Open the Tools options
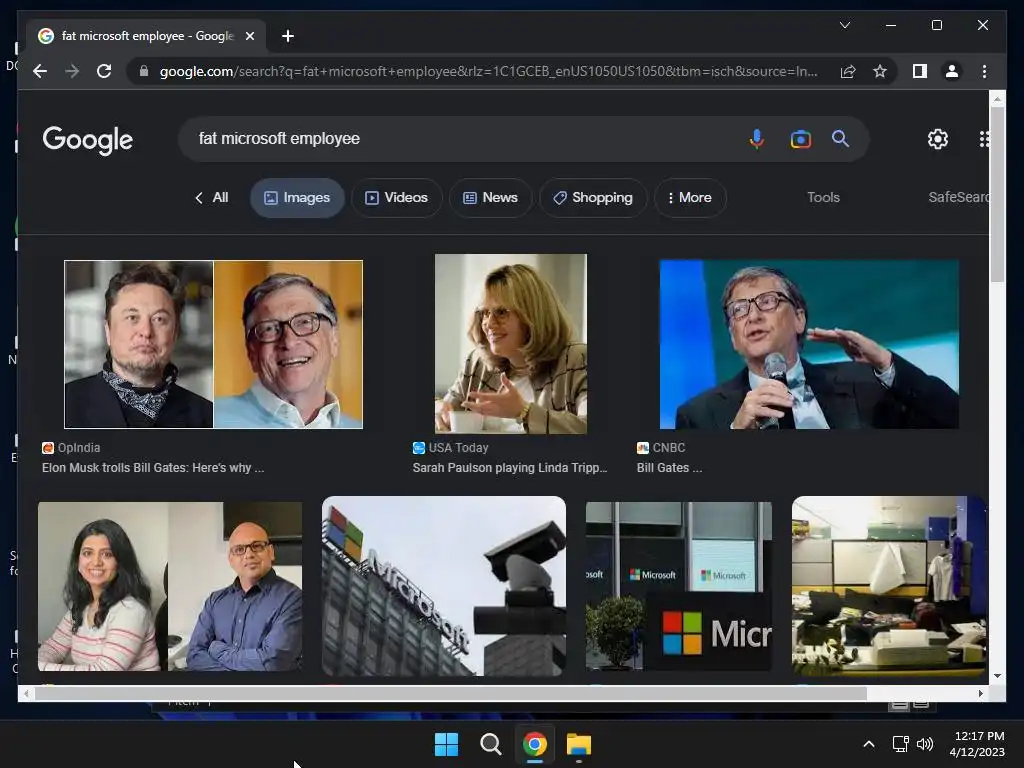This screenshot has width=1024, height=768. [823, 197]
